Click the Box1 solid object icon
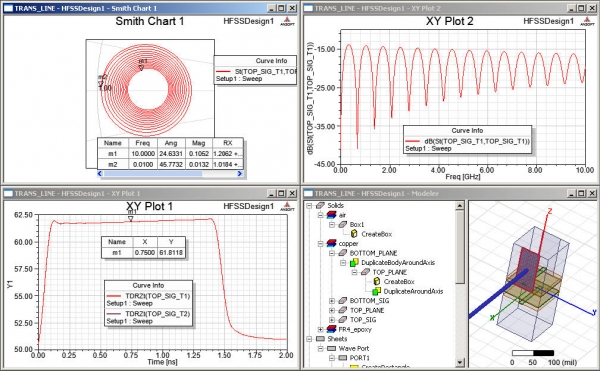Viewport: 600px width, 371px height. point(343,225)
